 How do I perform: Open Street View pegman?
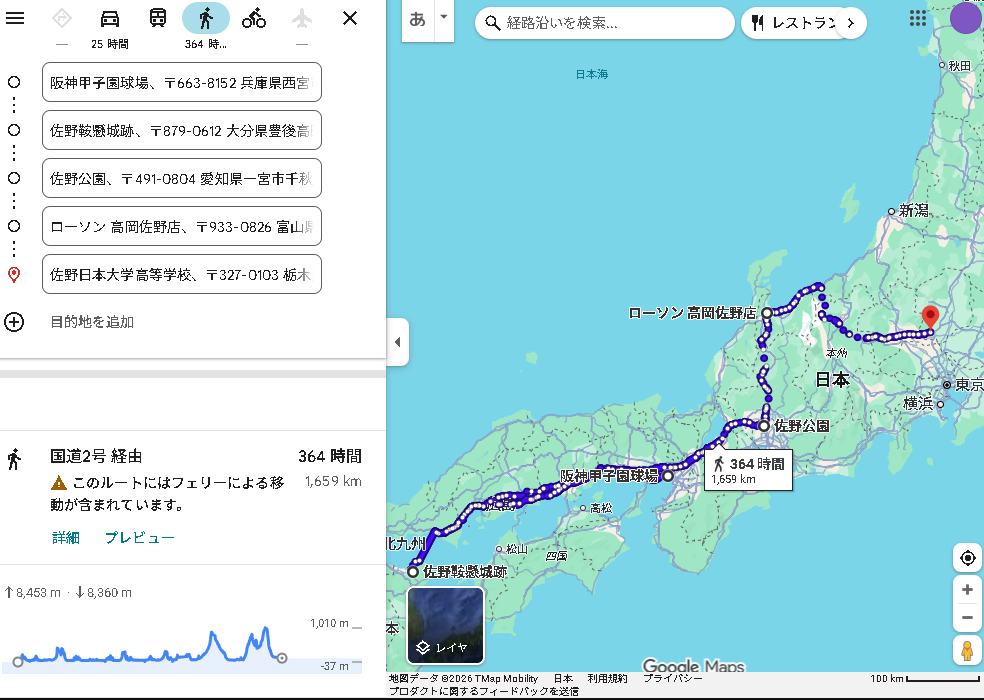[967, 651]
